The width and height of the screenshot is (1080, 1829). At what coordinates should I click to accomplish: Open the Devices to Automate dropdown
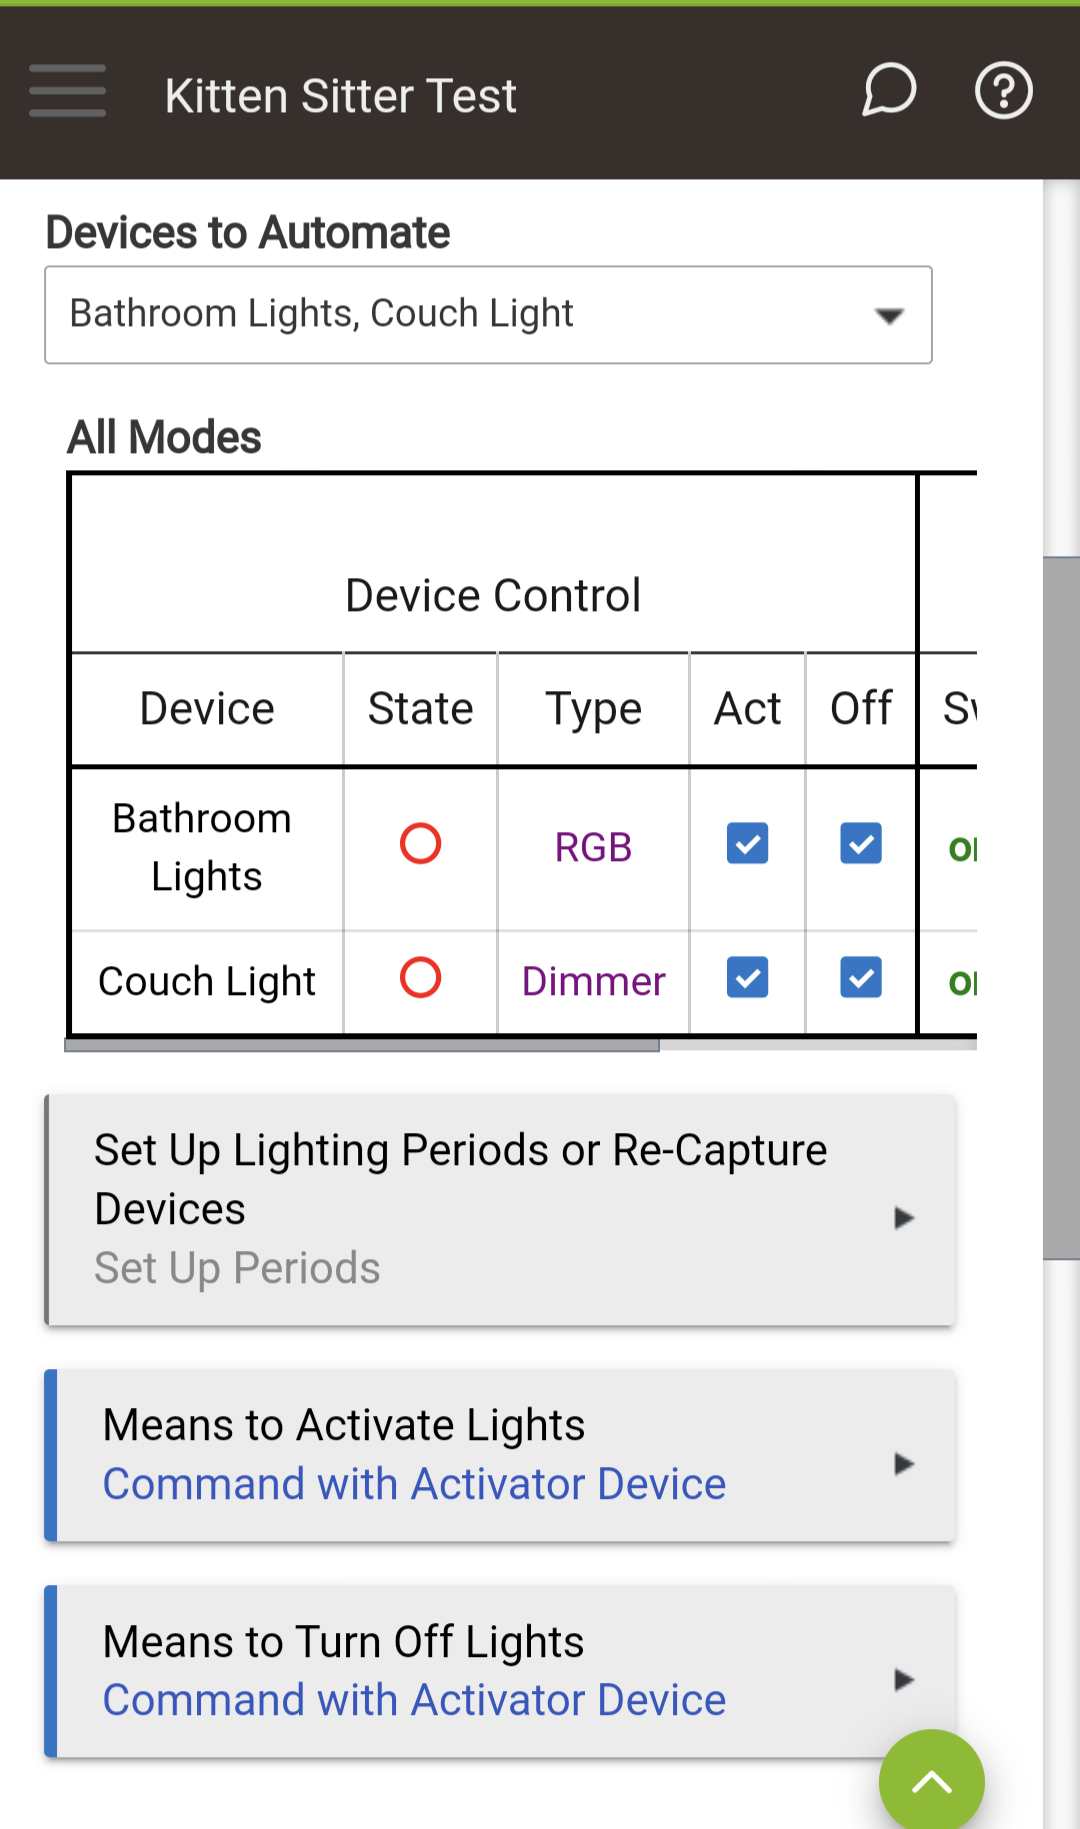pos(488,315)
